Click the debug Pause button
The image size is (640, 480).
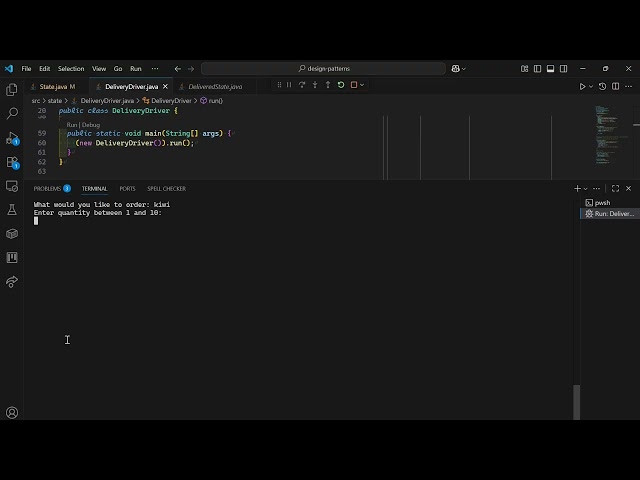click(289, 85)
